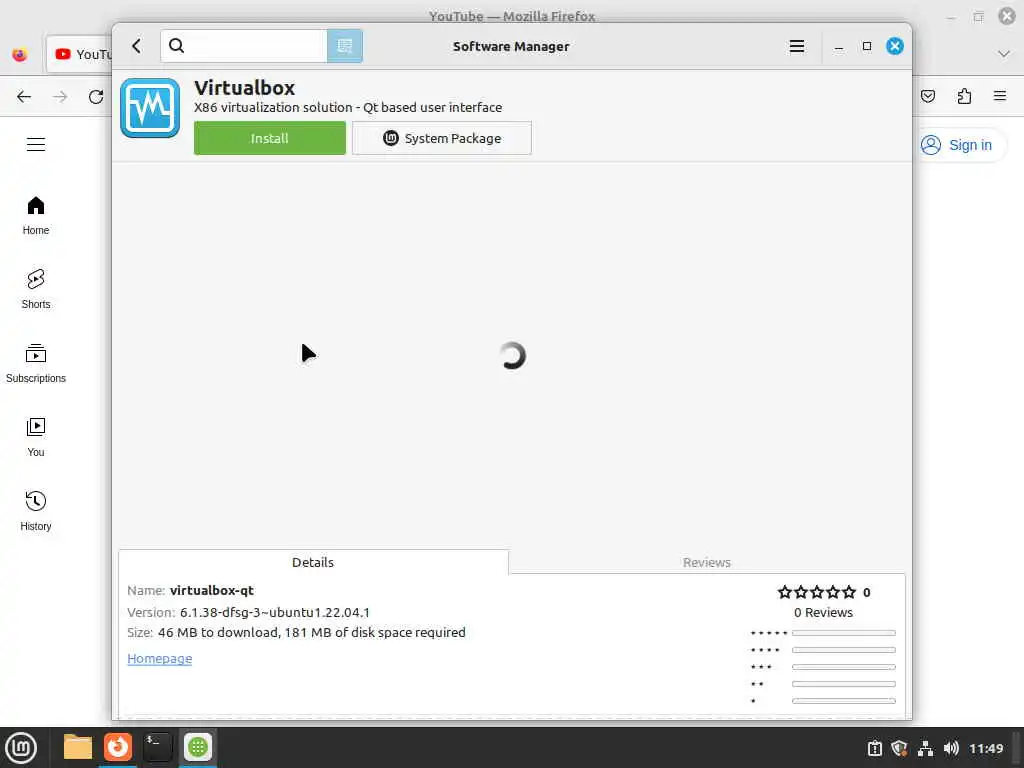
Task: Open network connection tray icon
Action: [x=925, y=748]
